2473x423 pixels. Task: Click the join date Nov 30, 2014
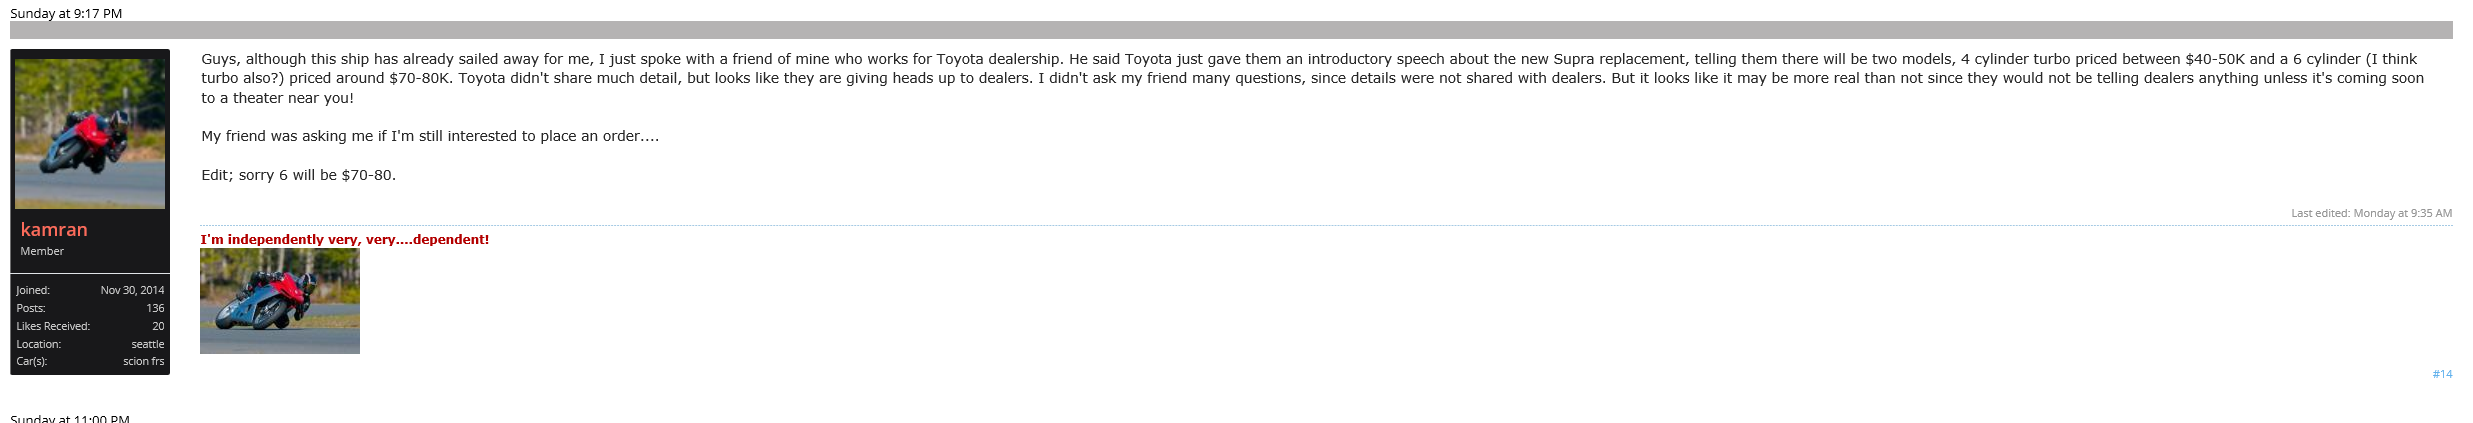coord(132,290)
